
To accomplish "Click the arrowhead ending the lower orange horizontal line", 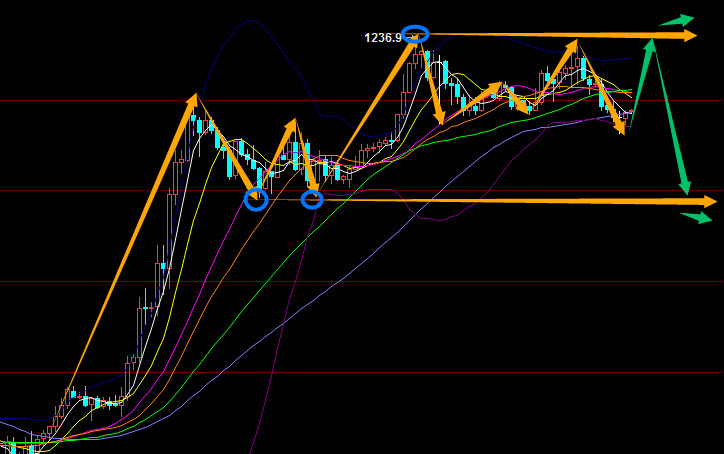I will tap(709, 201).
